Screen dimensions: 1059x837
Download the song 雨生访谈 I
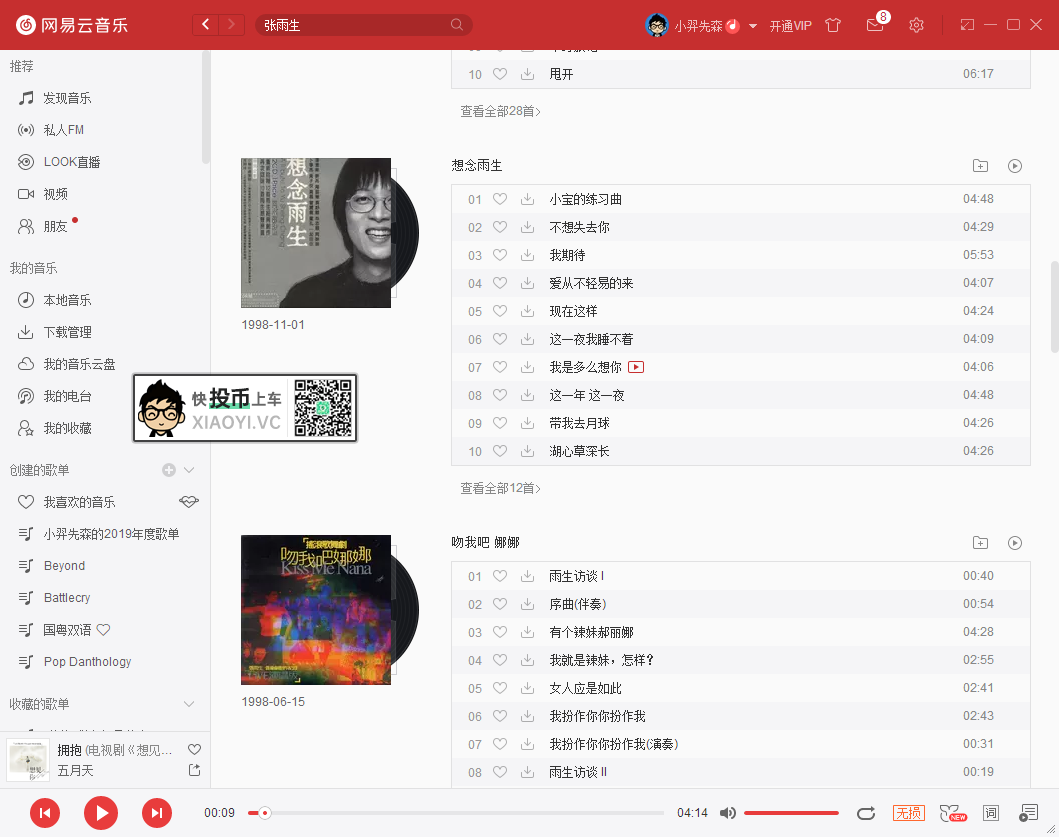pyautogui.click(x=527, y=576)
